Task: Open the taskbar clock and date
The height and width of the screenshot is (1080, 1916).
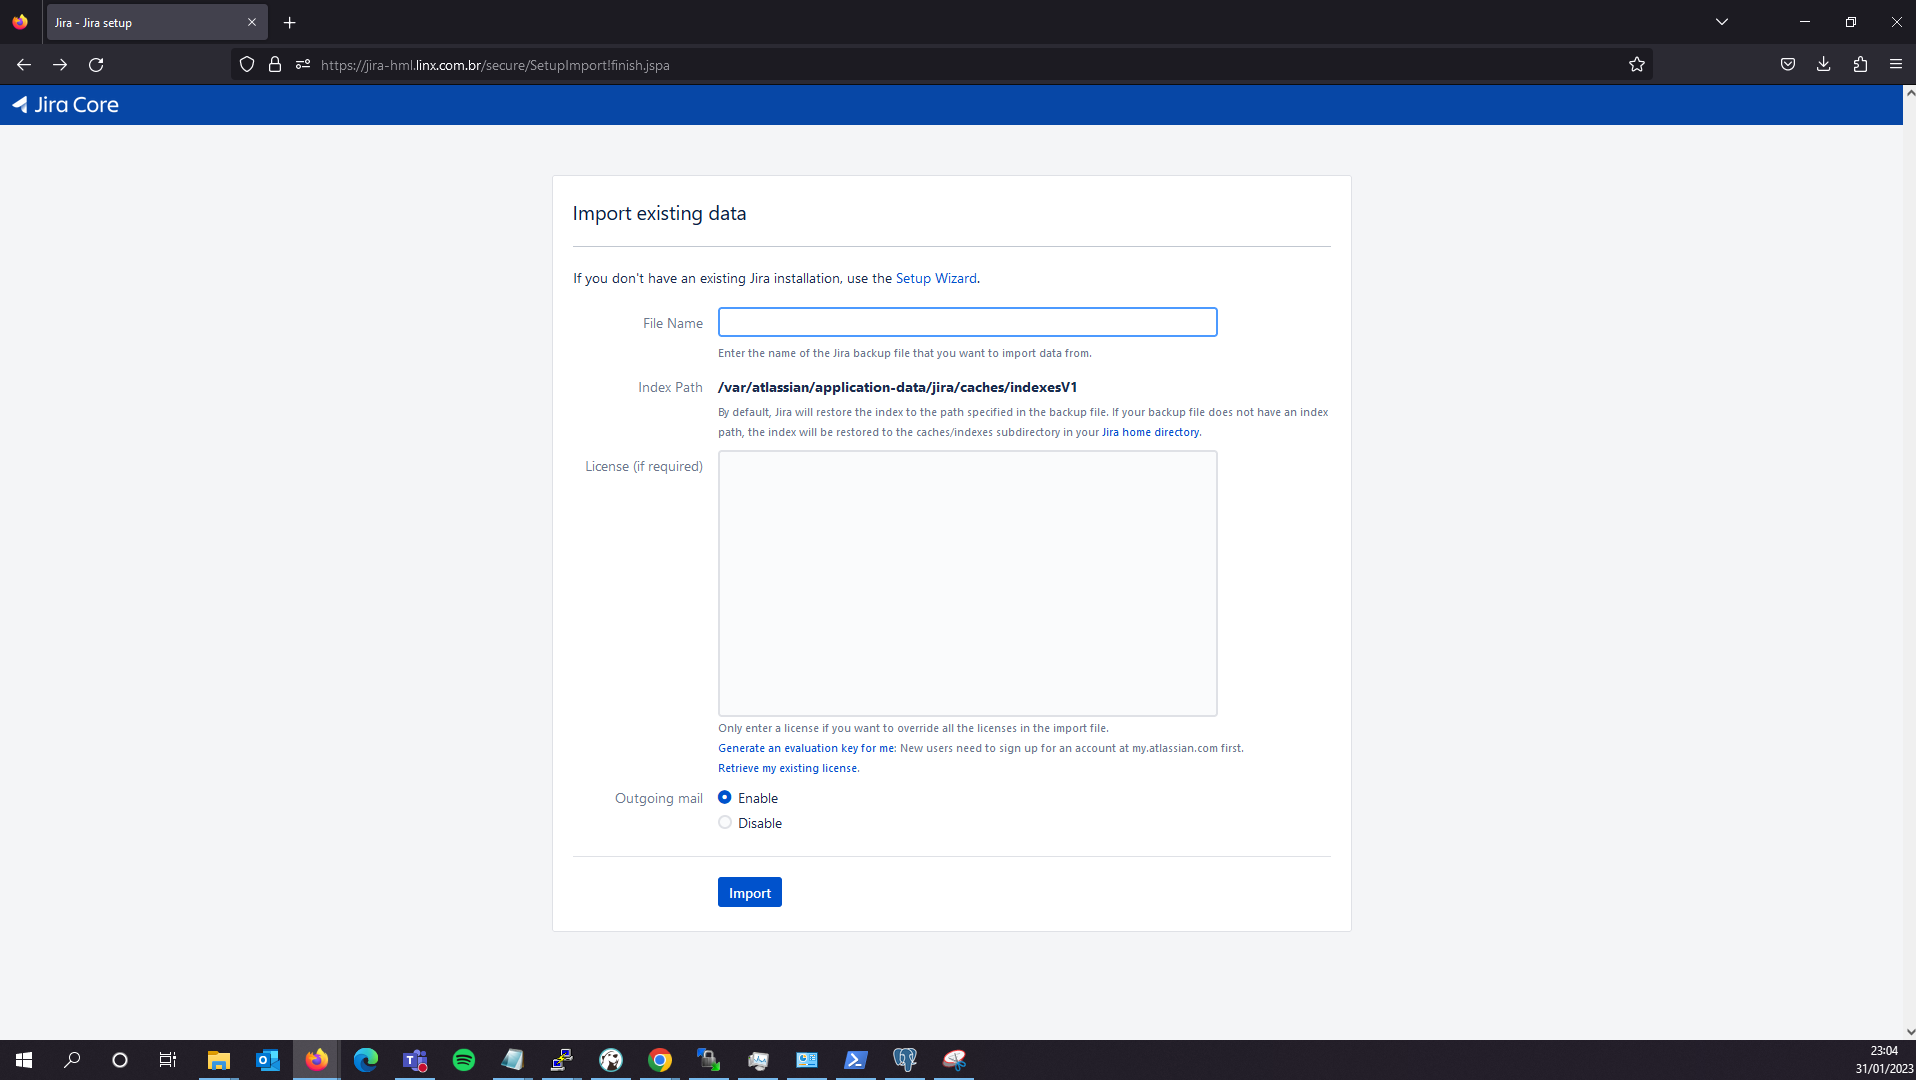Action: (1884, 1060)
